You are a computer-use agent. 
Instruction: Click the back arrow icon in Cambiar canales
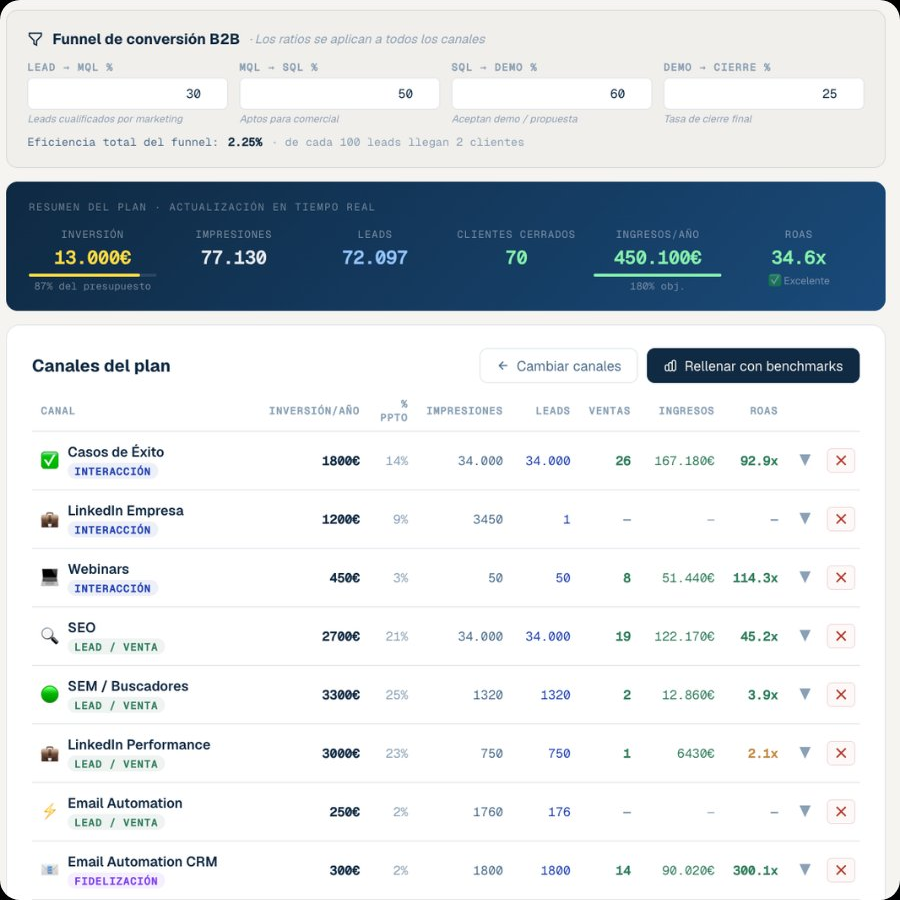click(503, 366)
